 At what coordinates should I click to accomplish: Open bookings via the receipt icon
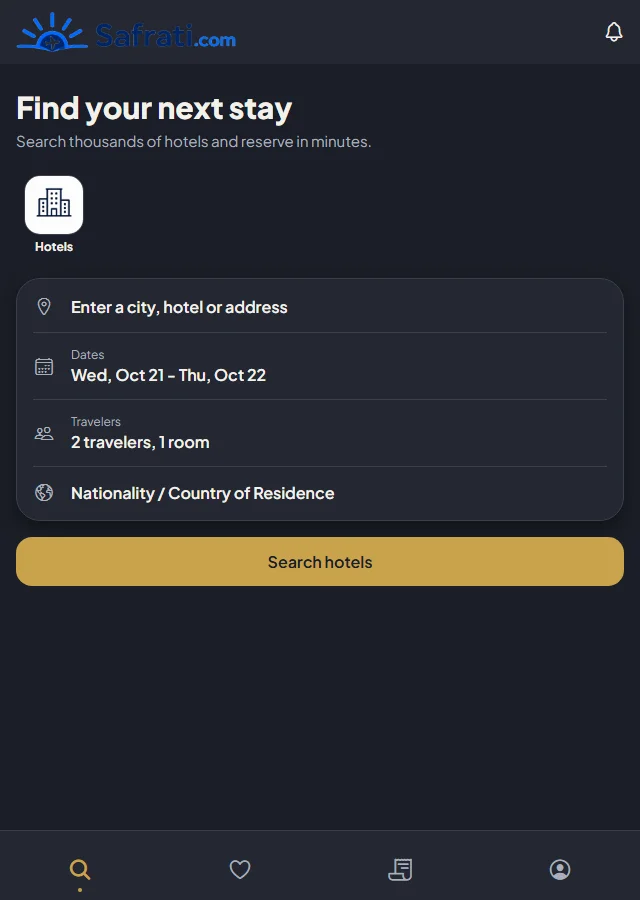click(x=400, y=869)
